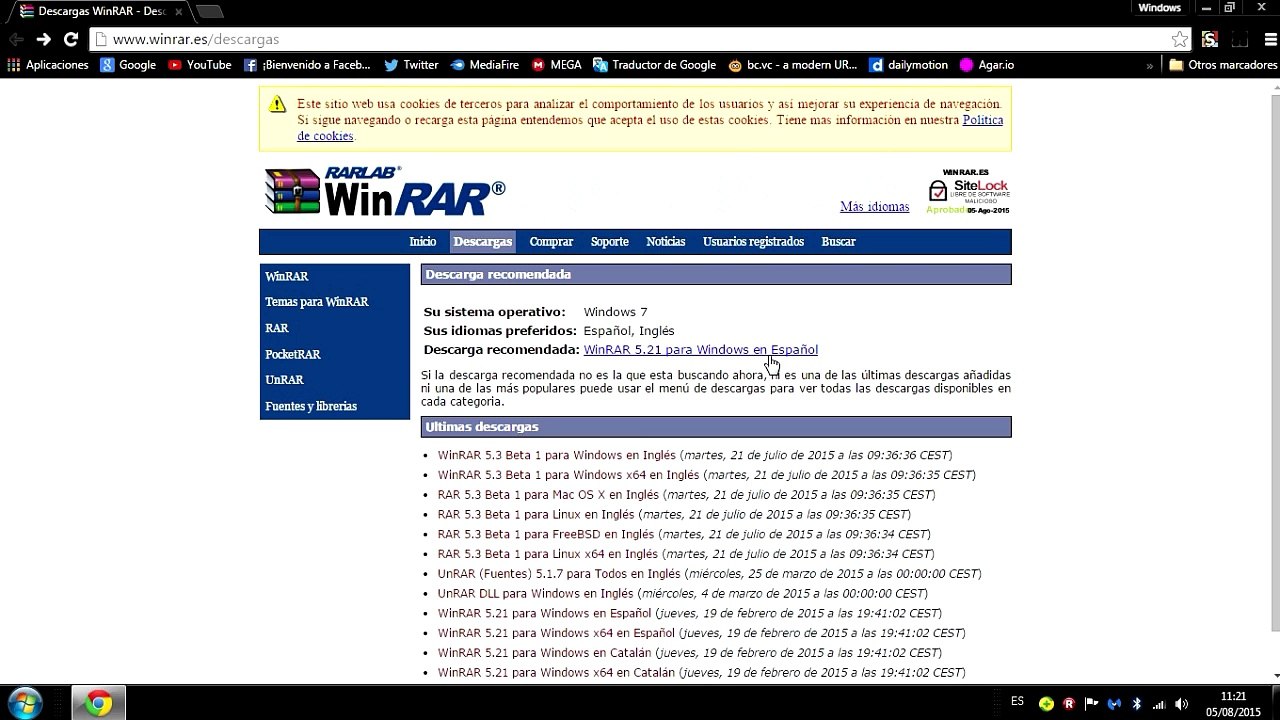Viewport: 1280px width, 720px height.
Task: Open UnRAR DLL para Windows en Inglés
Action: [x=535, y=594]
